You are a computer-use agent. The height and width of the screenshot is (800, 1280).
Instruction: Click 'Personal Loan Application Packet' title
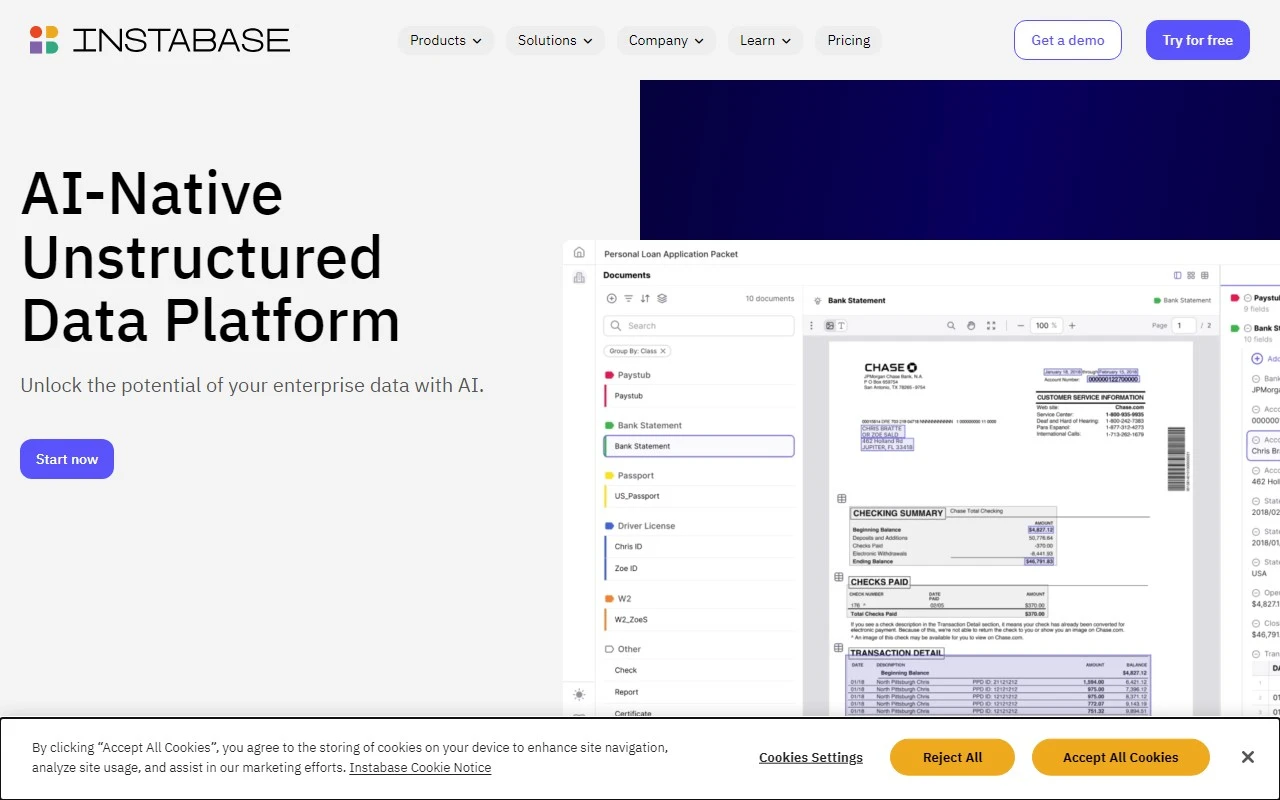click(x=671, y=254)
